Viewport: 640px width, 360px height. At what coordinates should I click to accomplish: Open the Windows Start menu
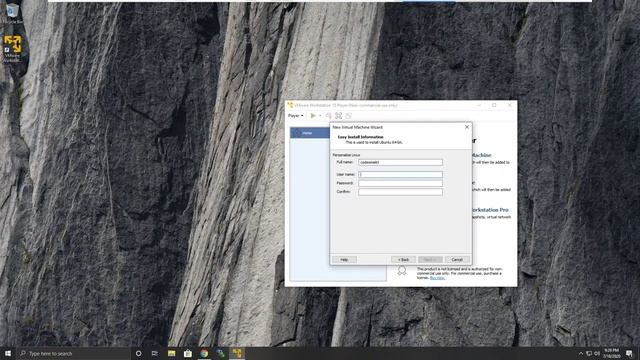pos(8,353)
